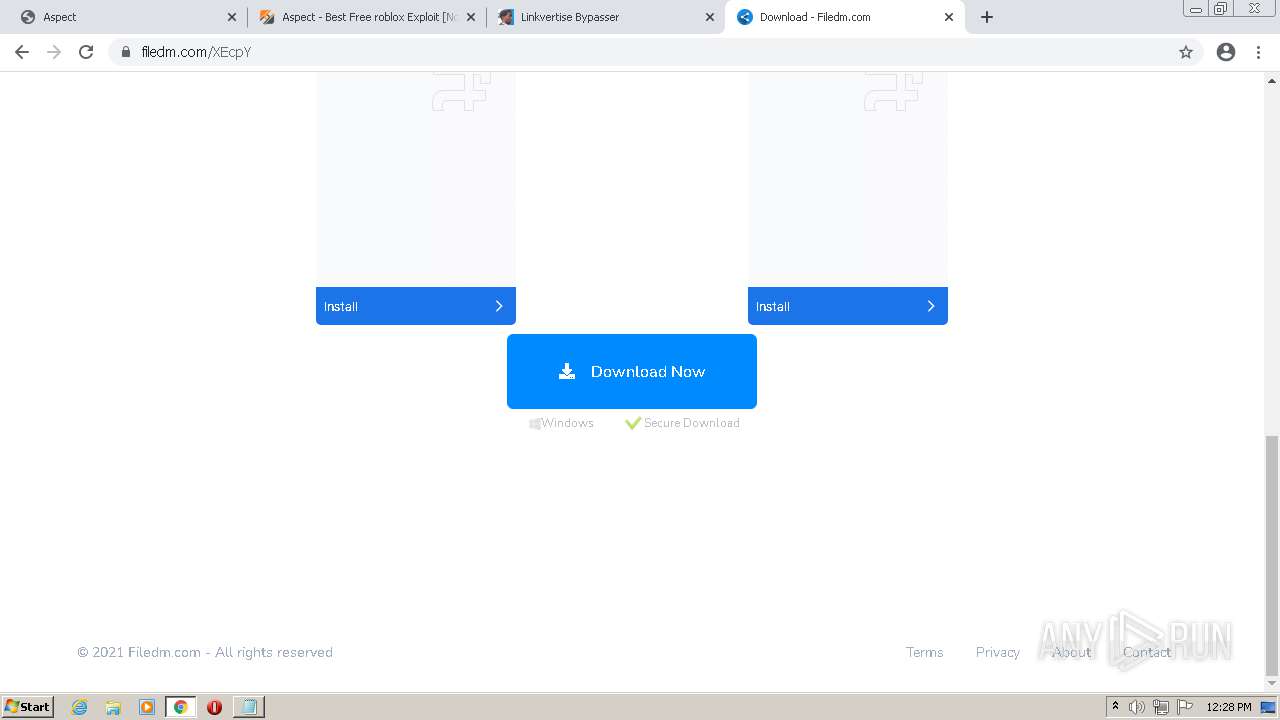Restore down the Chrome window

coord(1221,9)
